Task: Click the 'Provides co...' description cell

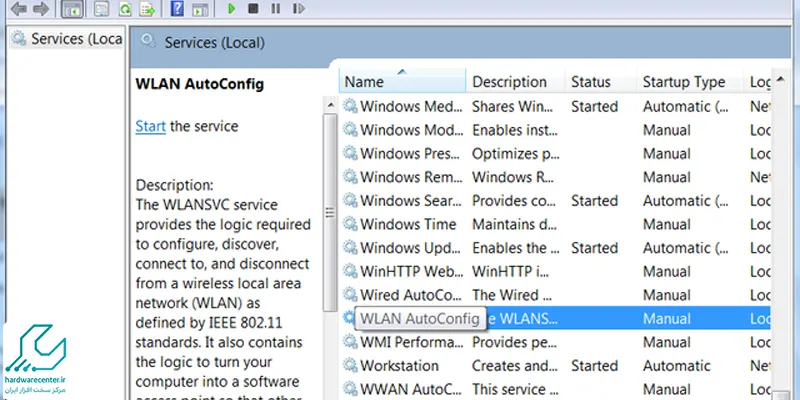Action: pos(513,201)
